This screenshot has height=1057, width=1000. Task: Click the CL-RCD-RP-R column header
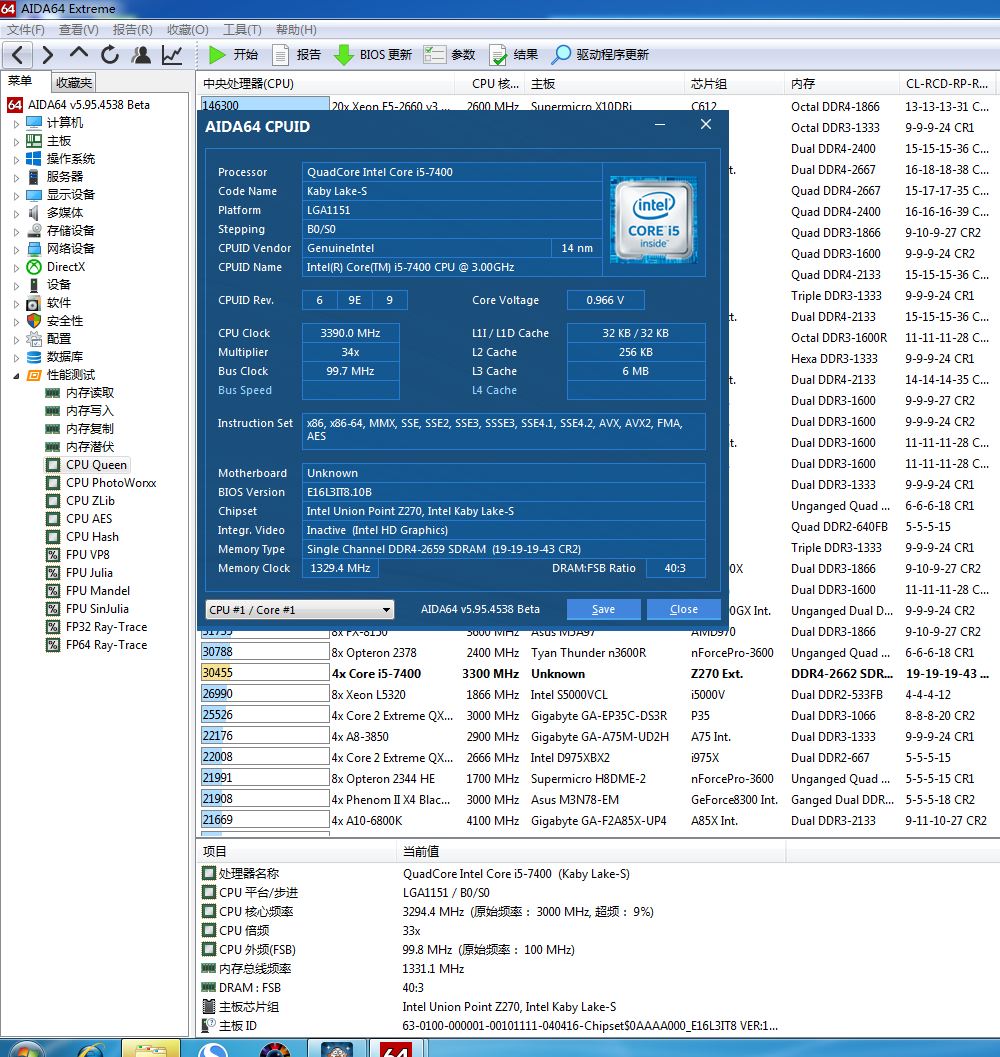click(945, 84)
